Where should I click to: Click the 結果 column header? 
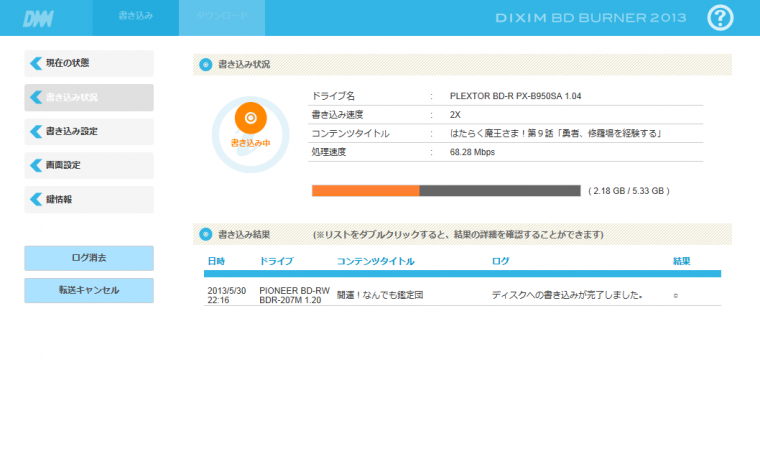[x=681, y=261]
